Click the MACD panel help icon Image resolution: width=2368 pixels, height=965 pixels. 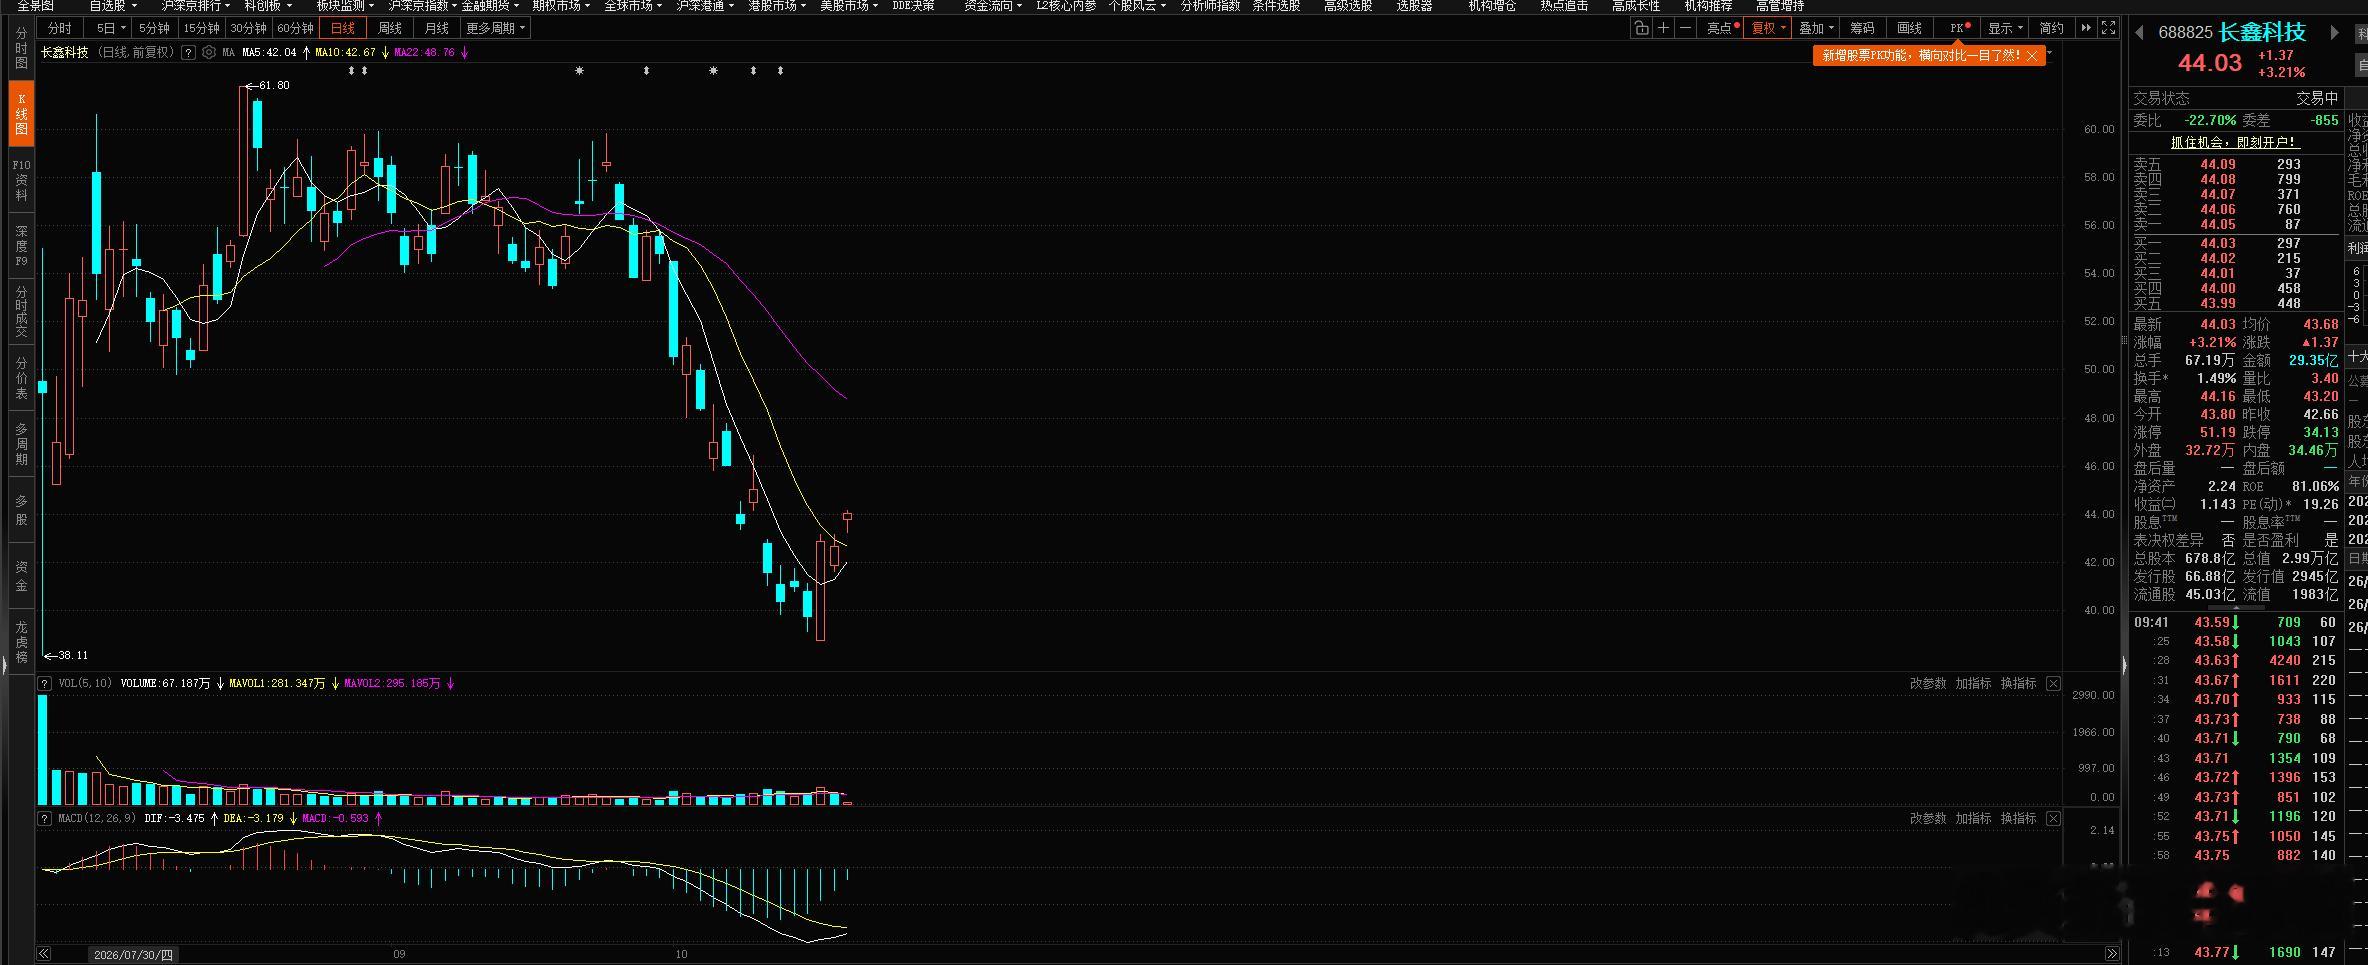pos(45,818)
